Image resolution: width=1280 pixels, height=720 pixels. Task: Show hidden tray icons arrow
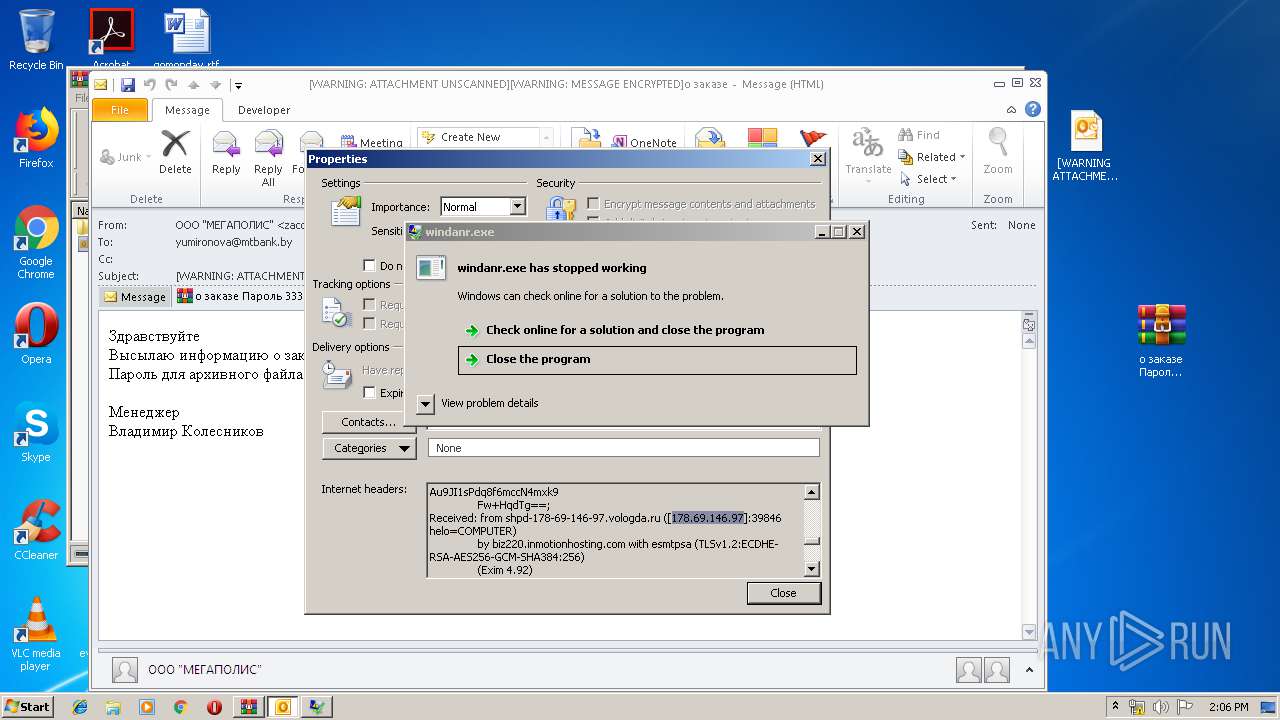pos(1115,707)
